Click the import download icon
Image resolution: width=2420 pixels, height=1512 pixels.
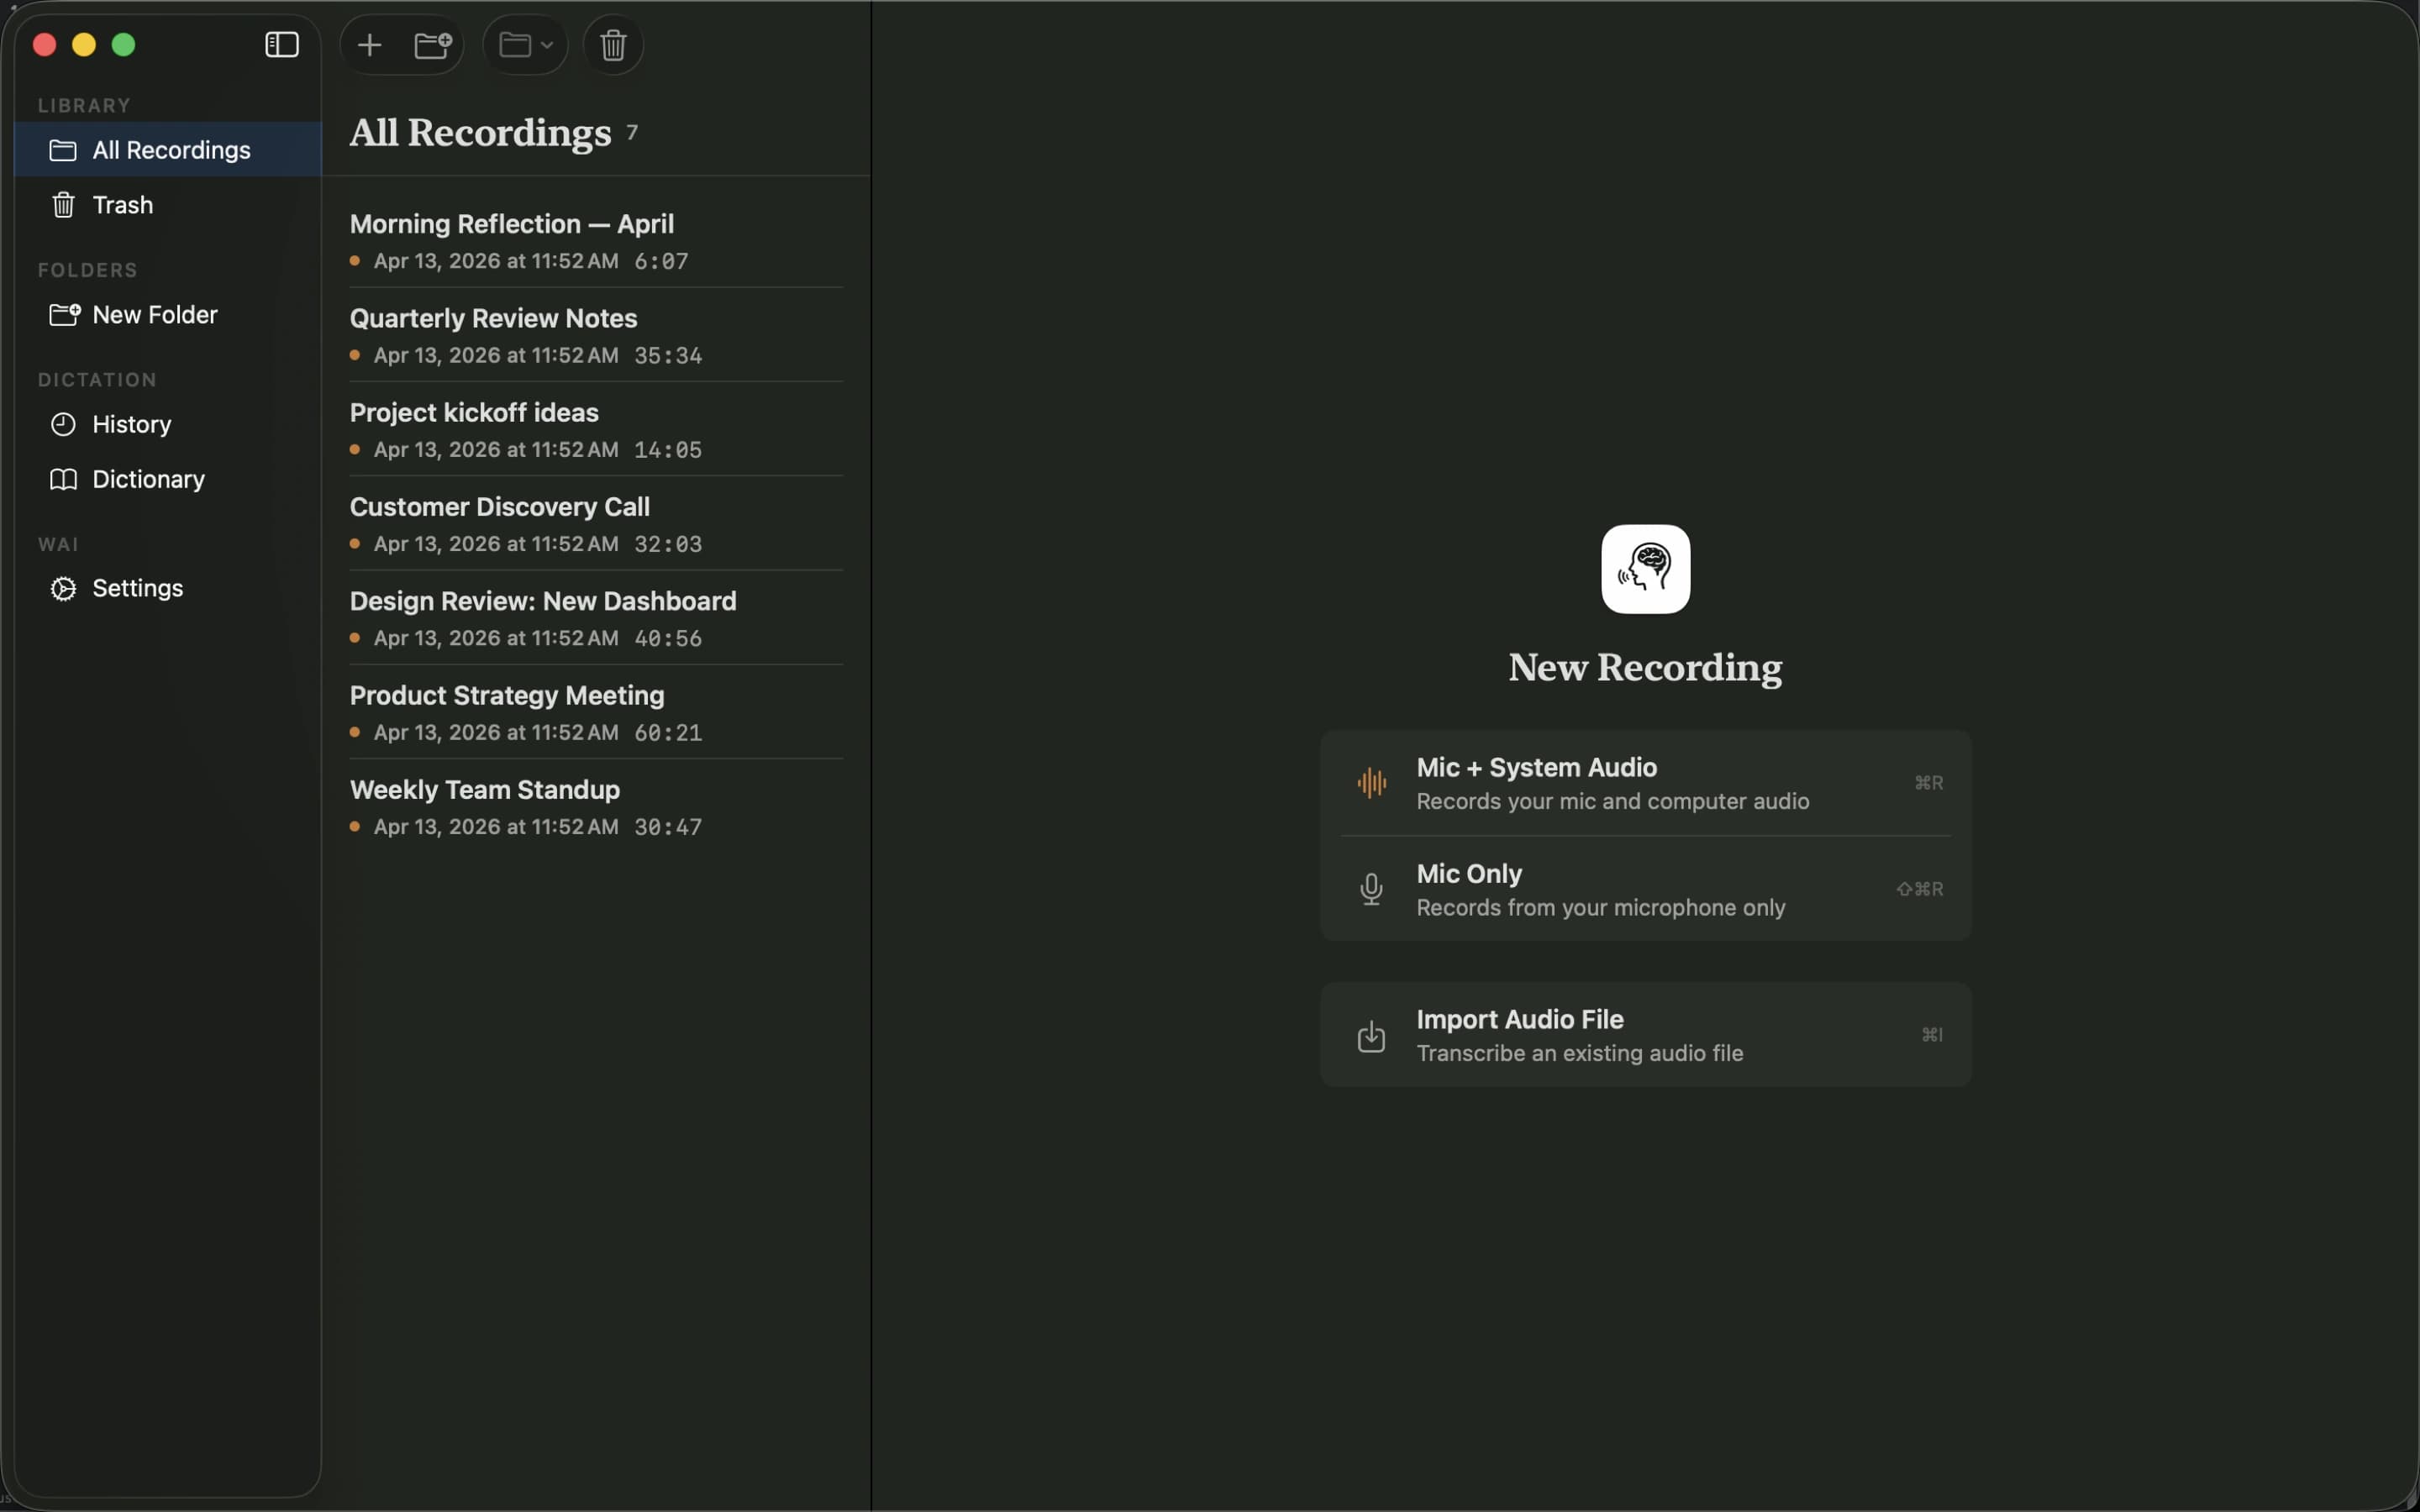click(1371, 1036)
